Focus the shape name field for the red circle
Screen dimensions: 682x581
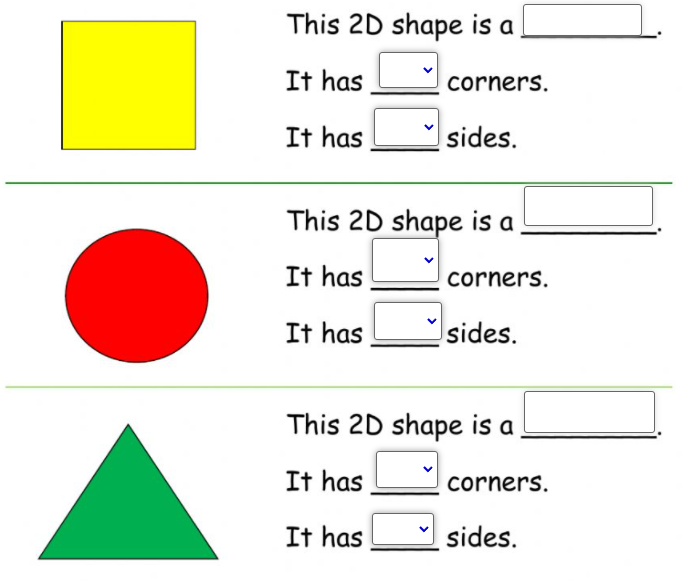point(588,206)
